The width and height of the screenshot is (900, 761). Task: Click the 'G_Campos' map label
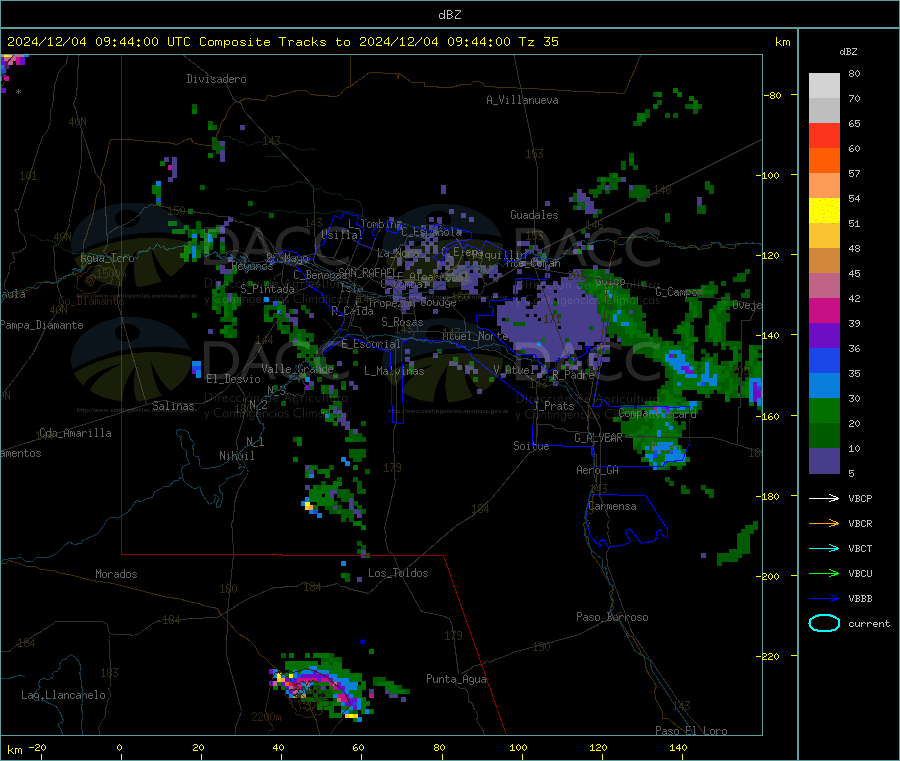(x=680, y=292)
